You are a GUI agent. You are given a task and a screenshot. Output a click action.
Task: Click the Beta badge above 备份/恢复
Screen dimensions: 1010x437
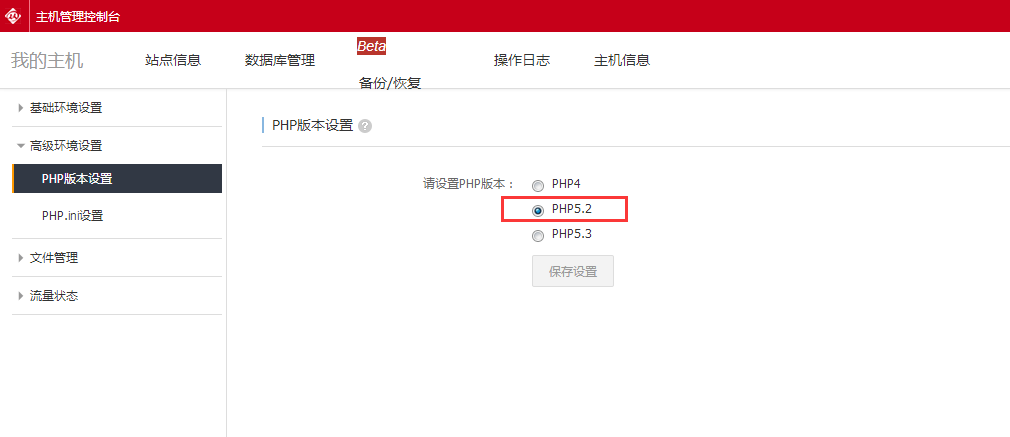tap(371, 46)
